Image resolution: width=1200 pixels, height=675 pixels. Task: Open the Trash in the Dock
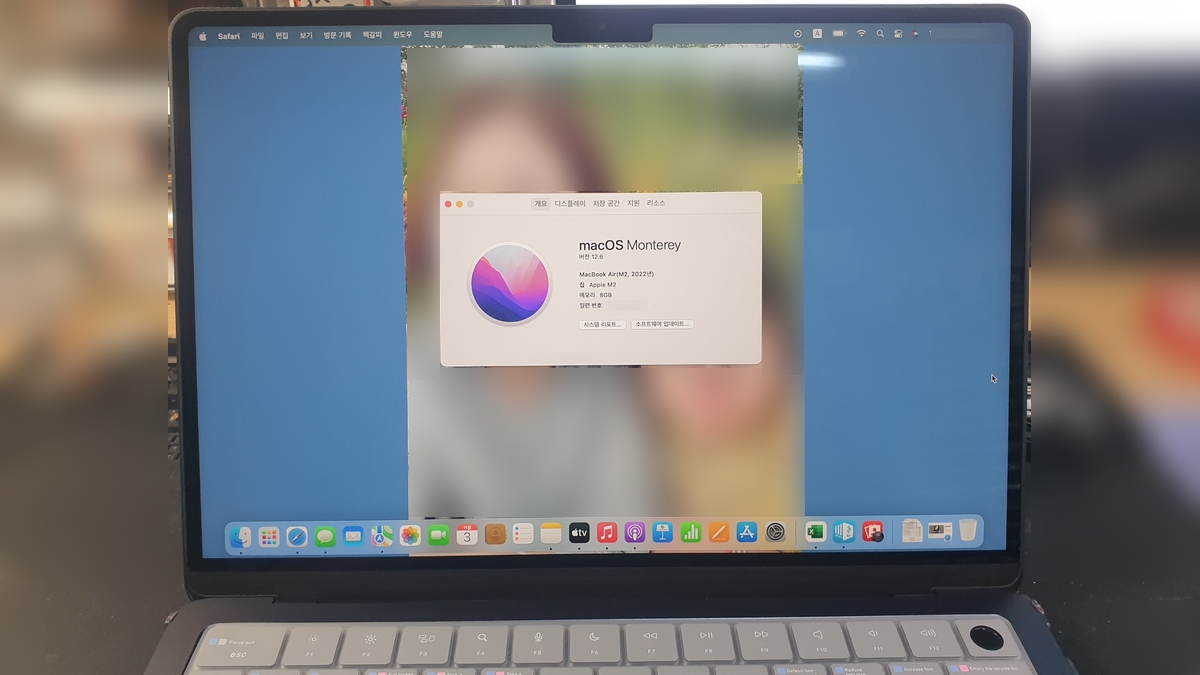click(x=968, y=530)
